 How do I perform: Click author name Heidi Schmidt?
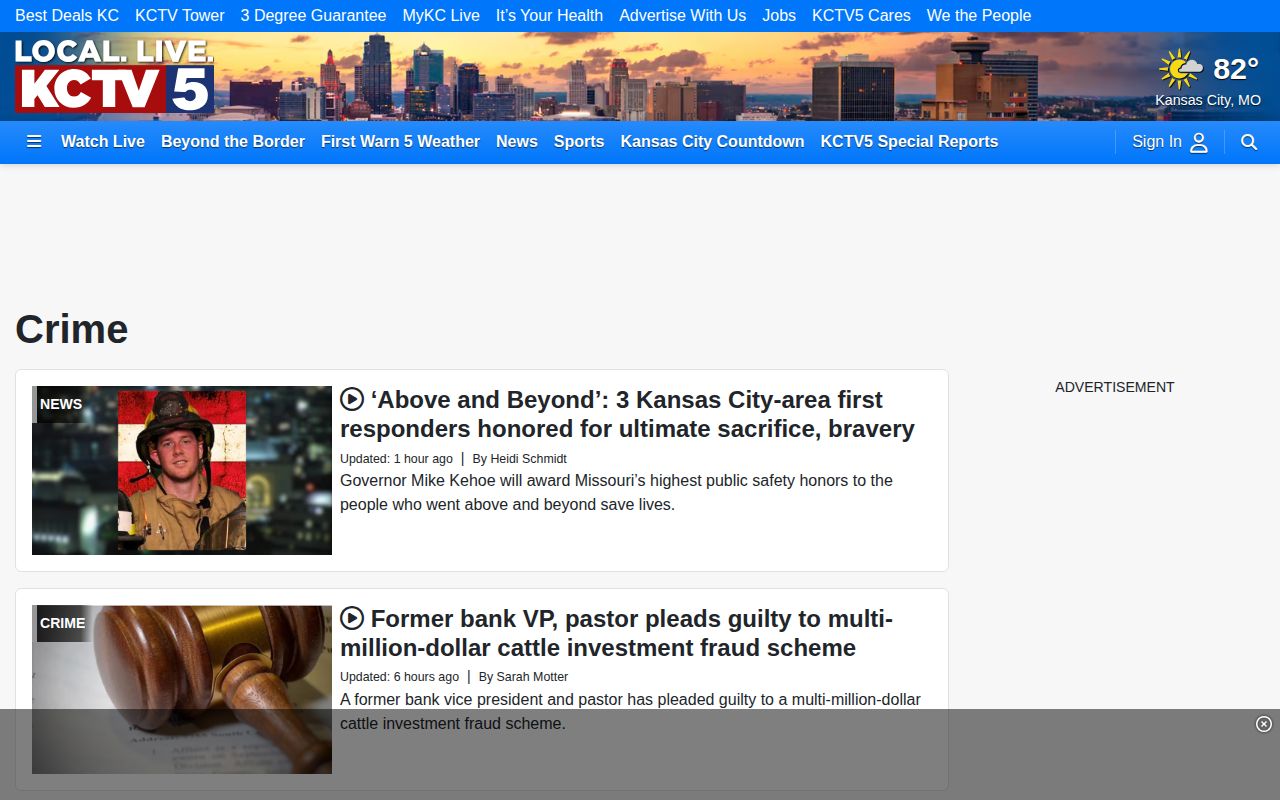(x=528, y=459)
